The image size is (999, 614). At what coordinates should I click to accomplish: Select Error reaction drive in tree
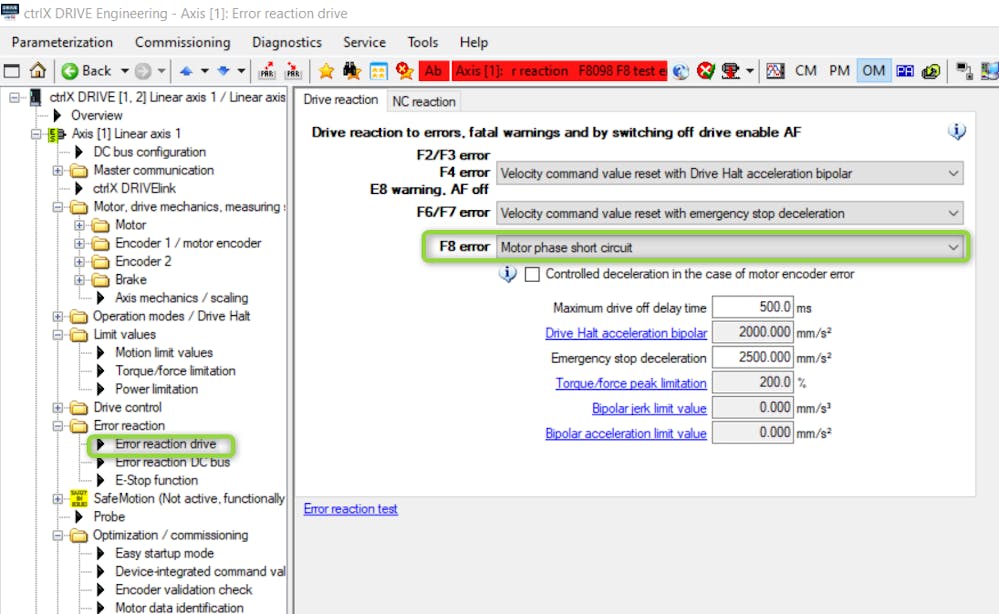(x=165, y=444)
